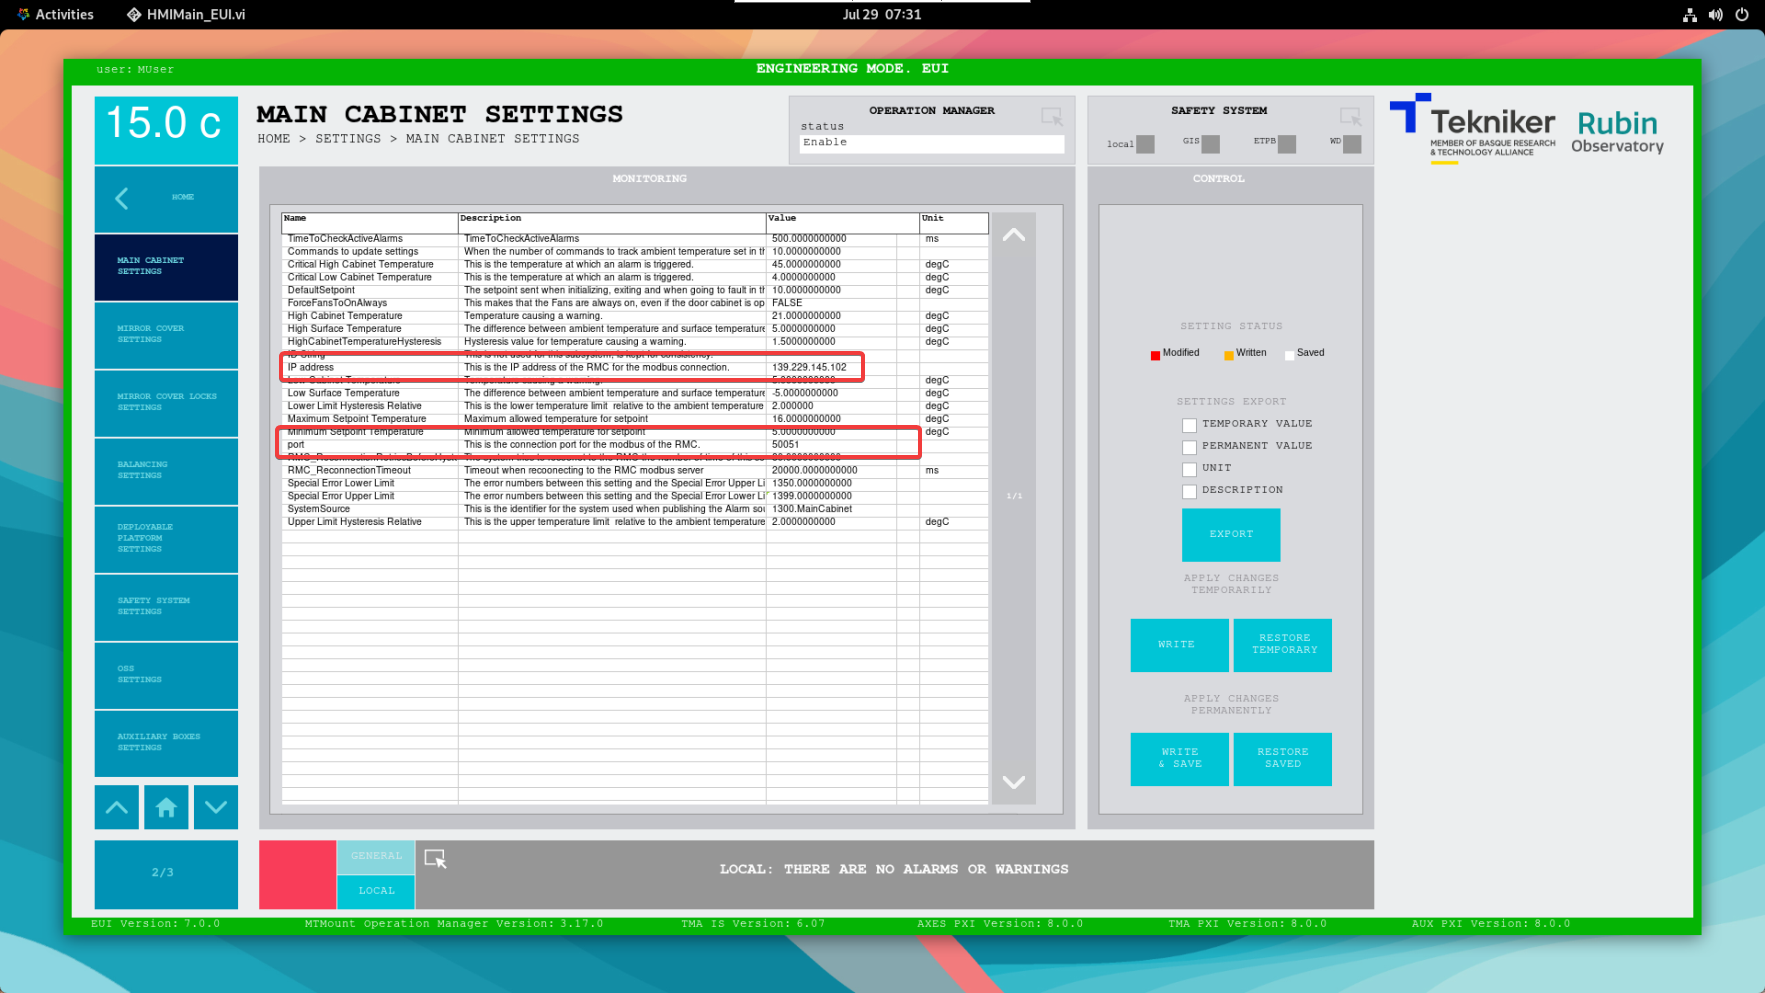Click the settings table scroll-up chevron
The width and height of the screenshot is (1765, 993).
[1014, 235]
